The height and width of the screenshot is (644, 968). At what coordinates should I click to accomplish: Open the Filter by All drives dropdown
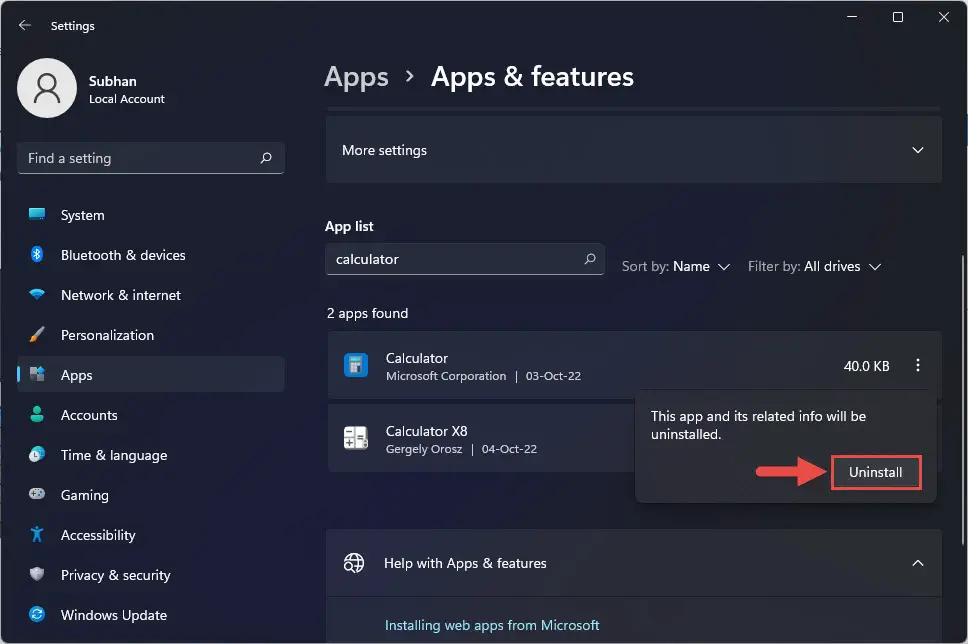coord(814,267)
